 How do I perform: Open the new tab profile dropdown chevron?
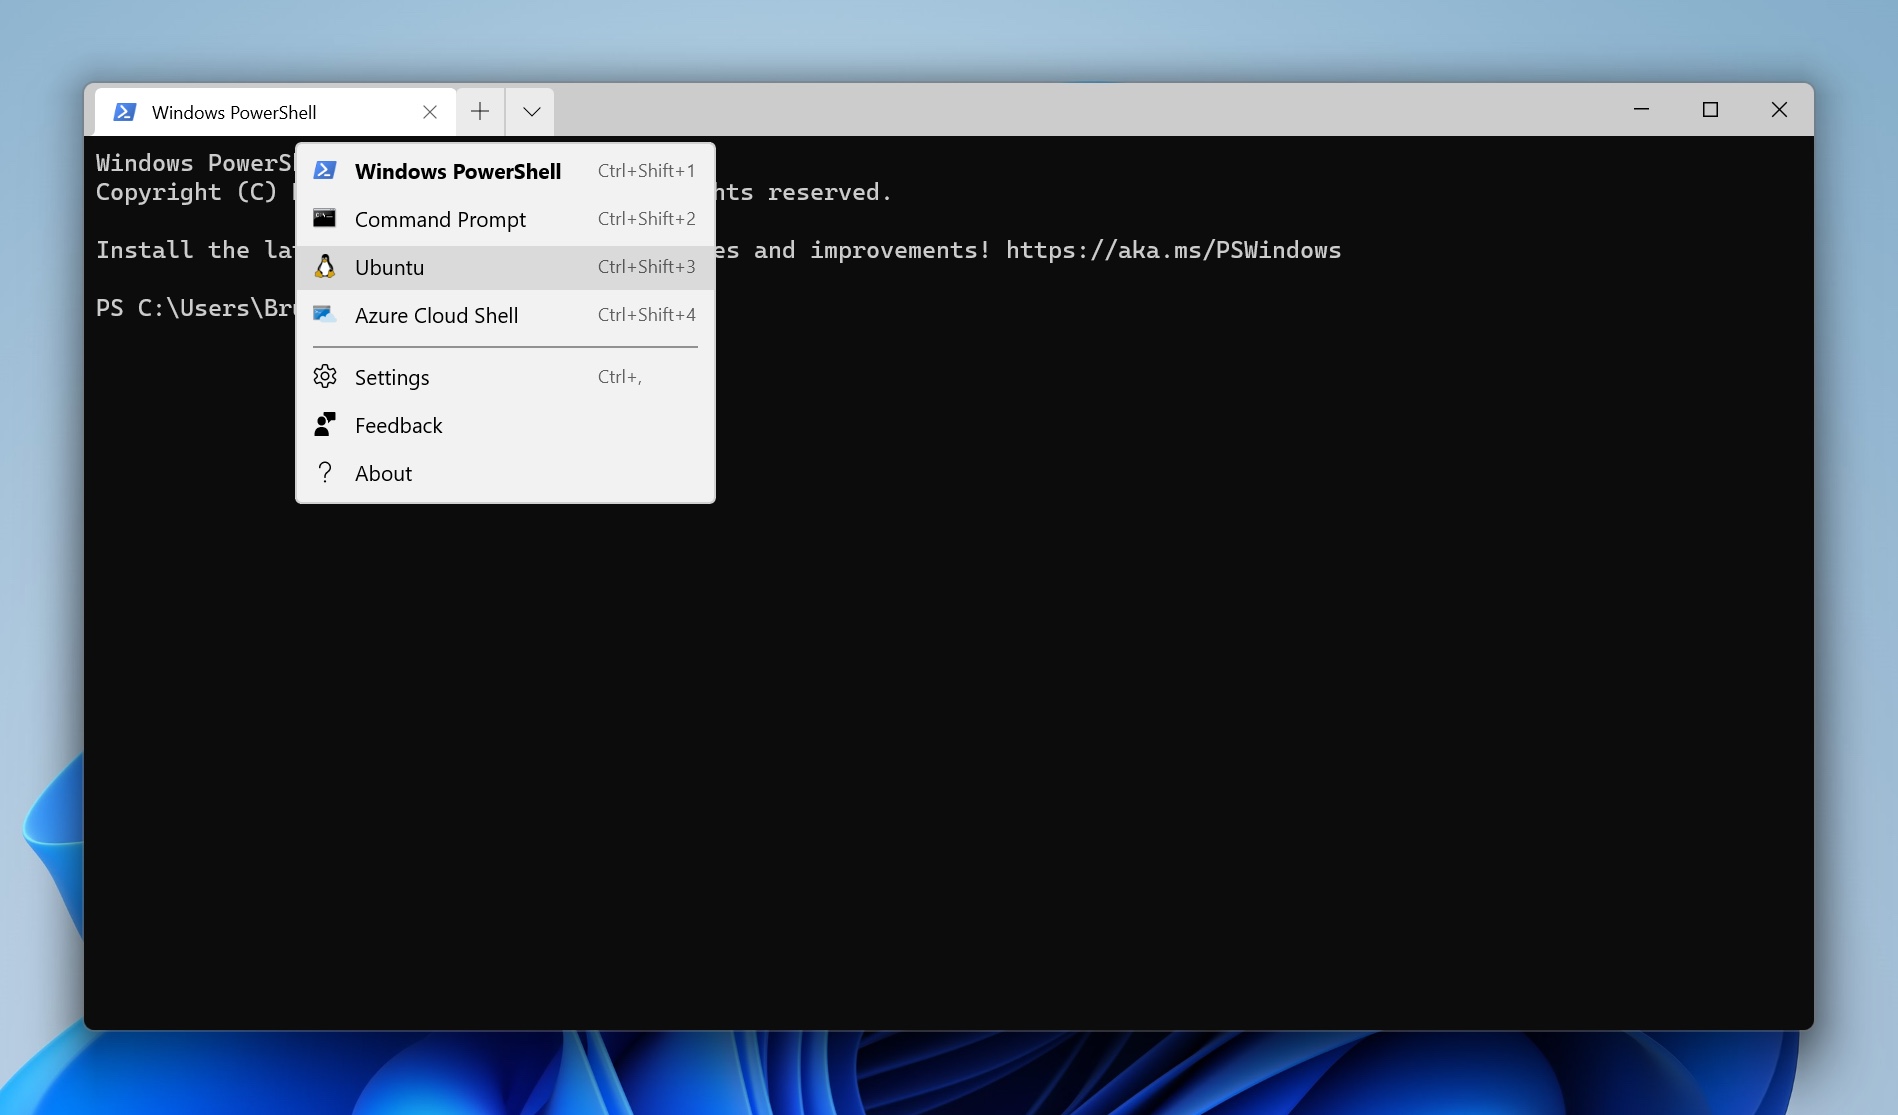(530, 111)
